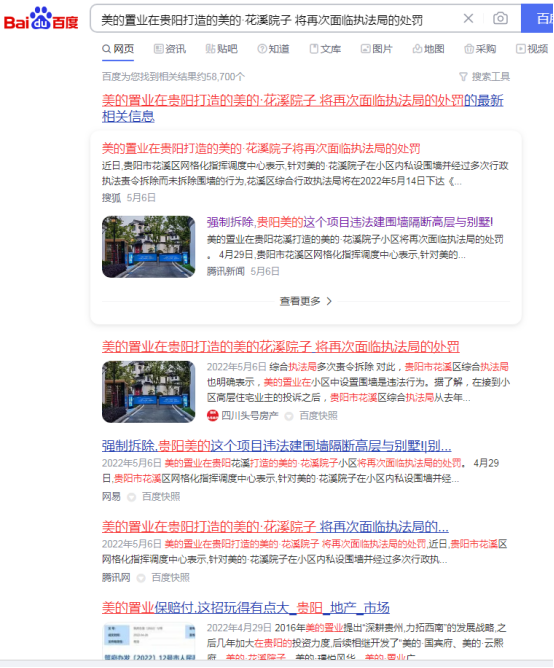Viewport: 554px width, 668px height.
Task: Expand 查看更多 in news card
Action: 306,301
